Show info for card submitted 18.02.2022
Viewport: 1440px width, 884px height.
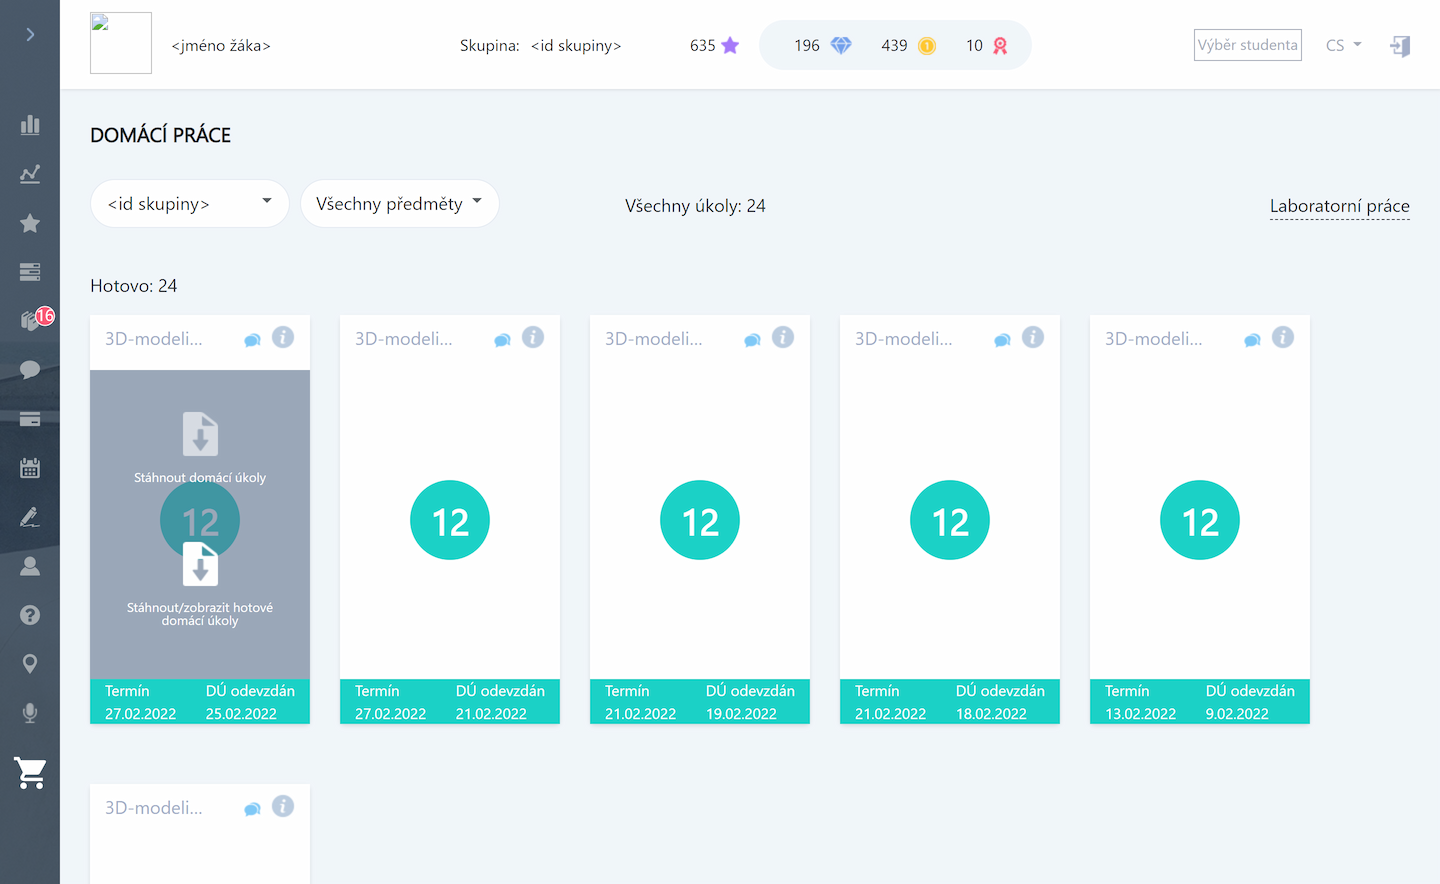click(x=1033, y=337)
